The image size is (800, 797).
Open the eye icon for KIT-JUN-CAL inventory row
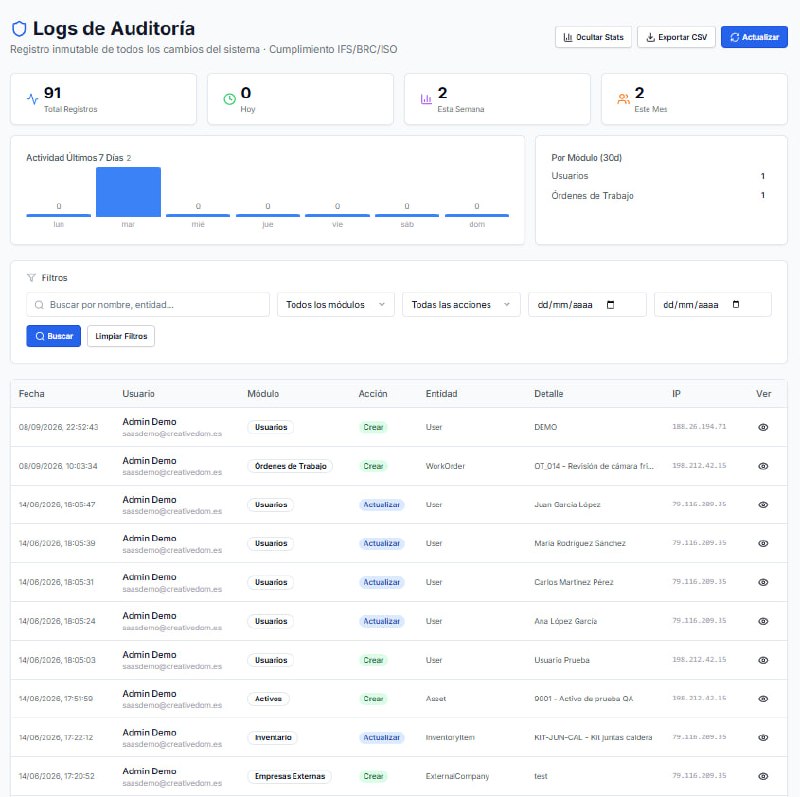[763, 737]
